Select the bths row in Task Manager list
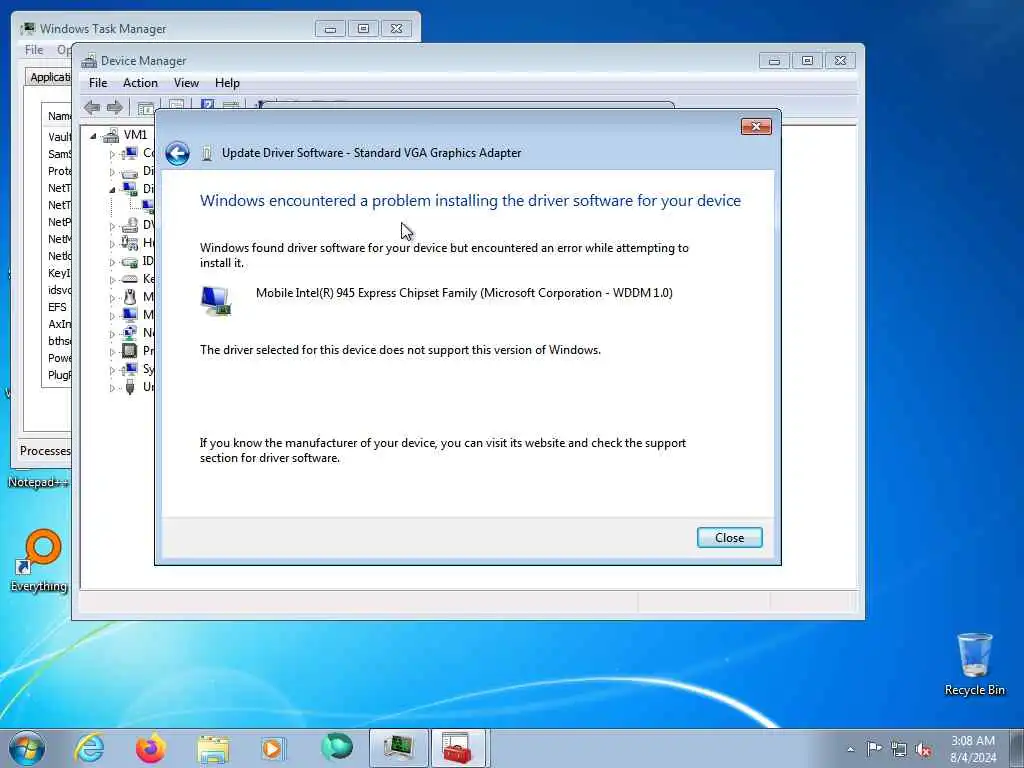The width and height of the screenshot is (1024, 768). pos(58,341)
